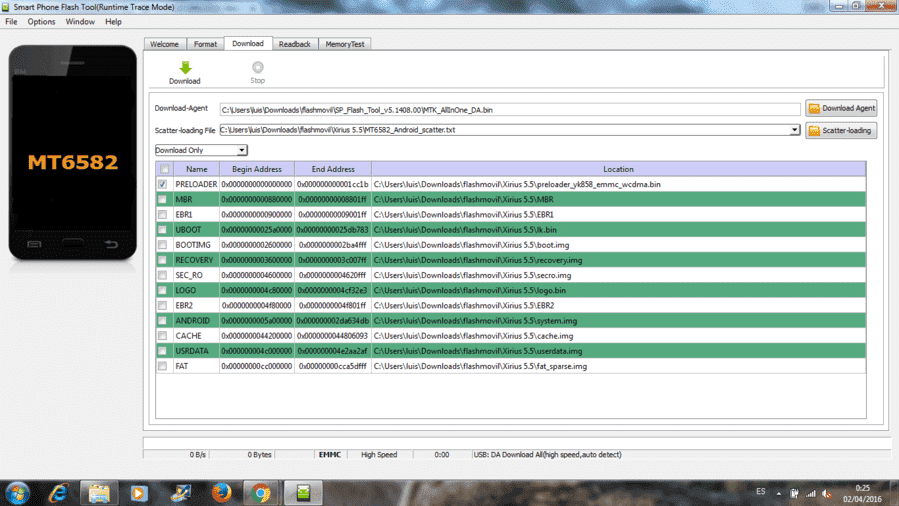Click the Begin Address column header

pyautogui.click(x=257, y=169)
